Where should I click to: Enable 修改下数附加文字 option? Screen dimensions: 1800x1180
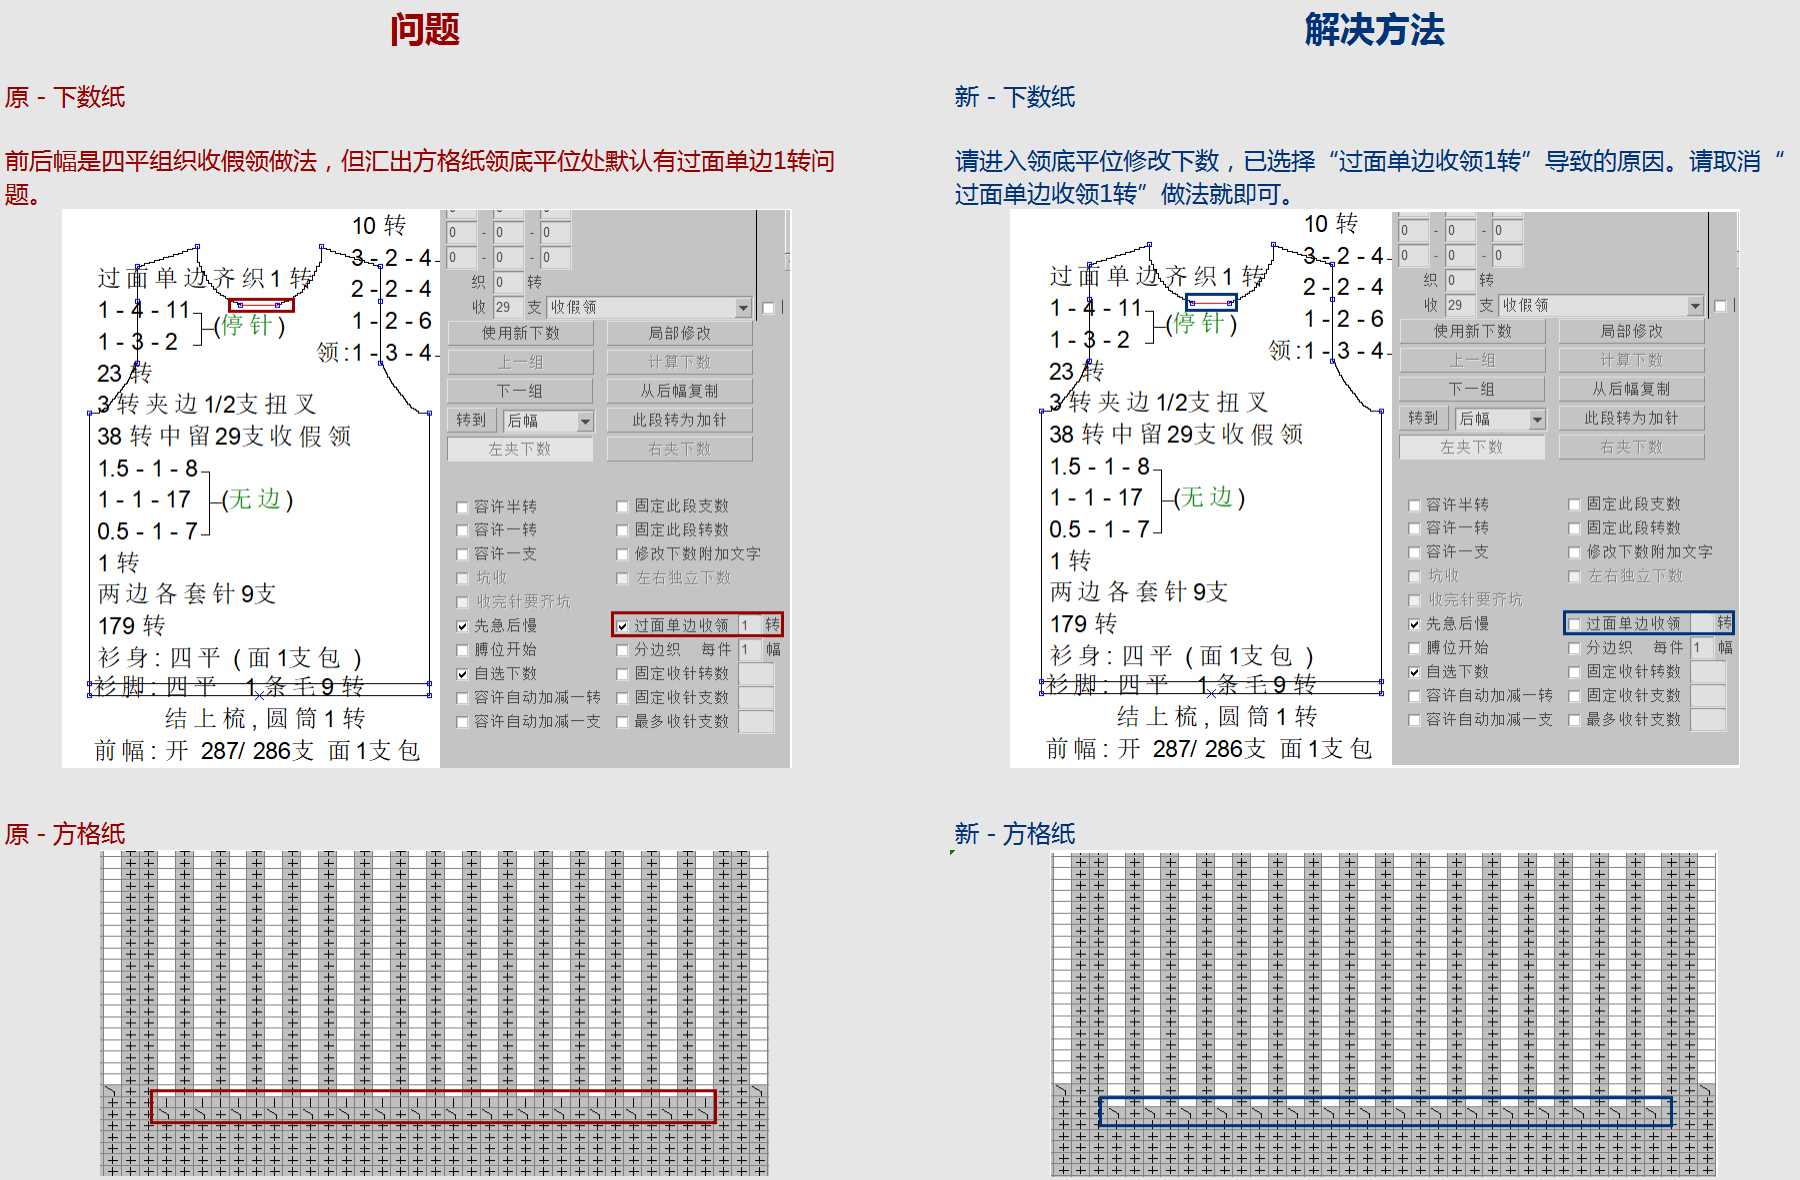point(623,552)
